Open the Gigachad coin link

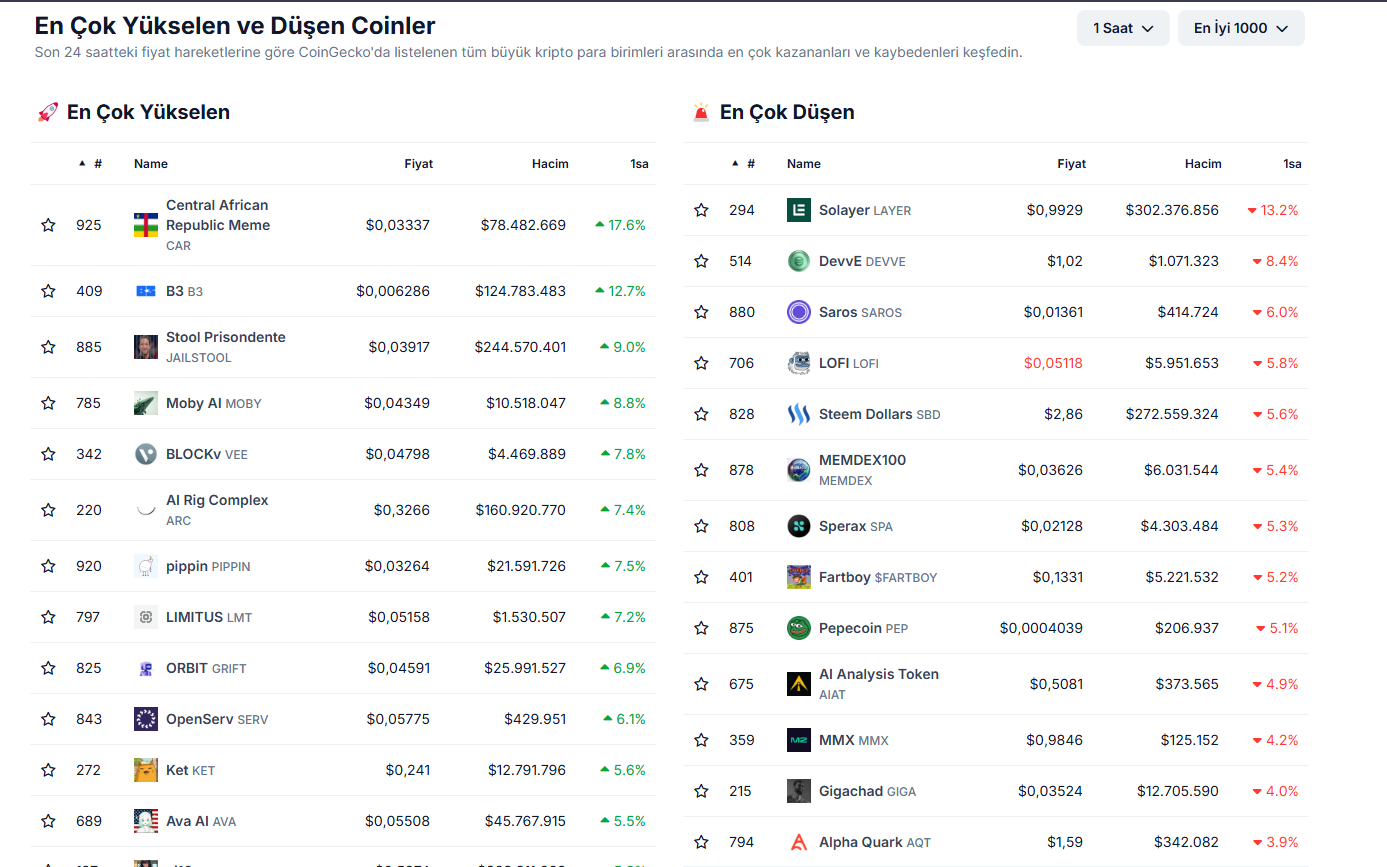tap(851, 791)
